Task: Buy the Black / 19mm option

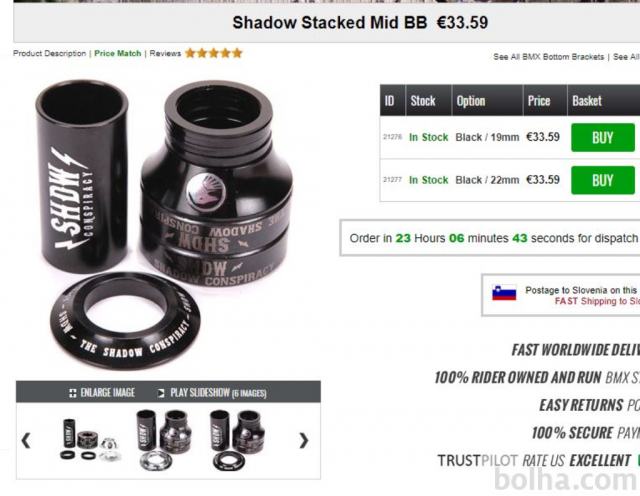Action: [x=603, y=138]
